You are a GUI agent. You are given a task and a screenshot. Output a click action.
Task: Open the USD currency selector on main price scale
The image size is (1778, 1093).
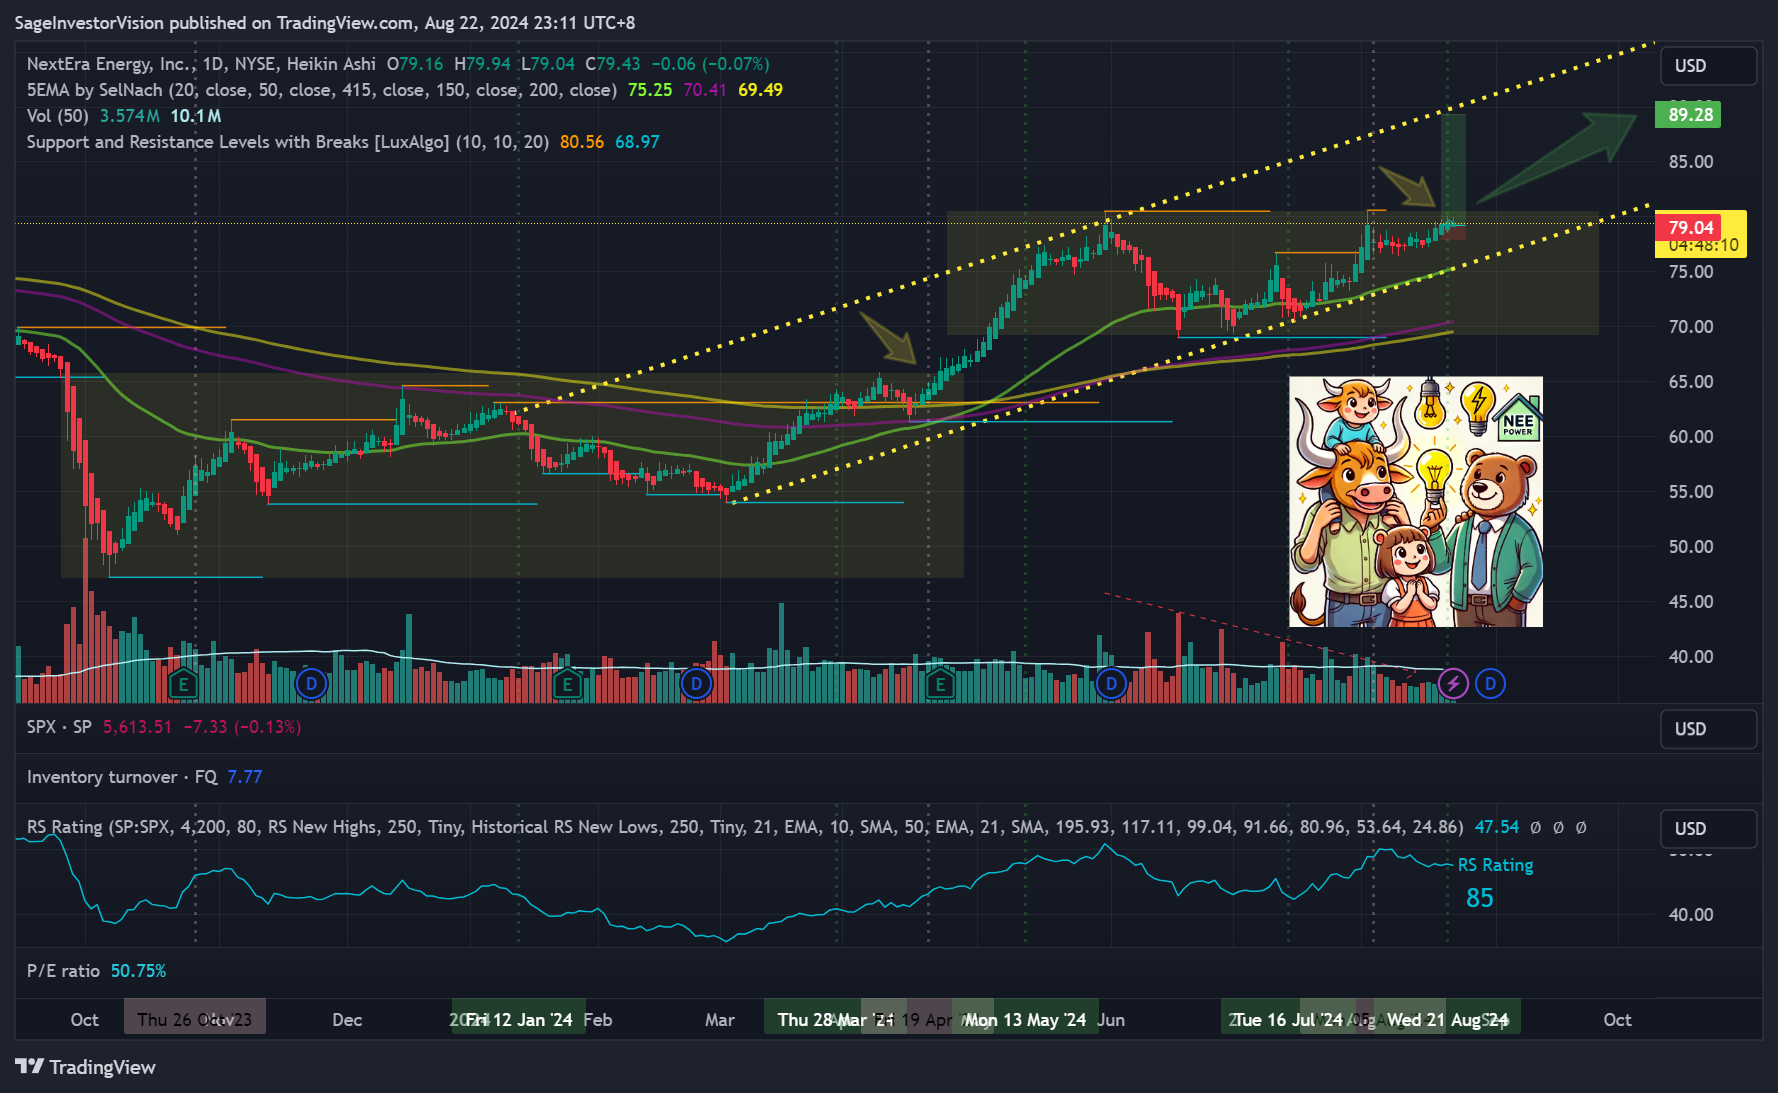click(1709, 66)
